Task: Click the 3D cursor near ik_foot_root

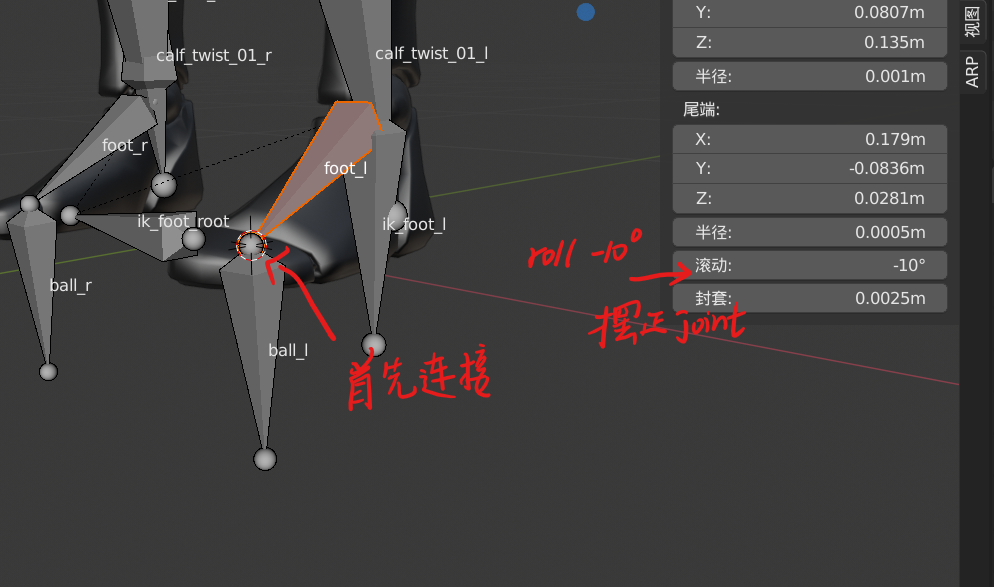Action: [249, 244]
